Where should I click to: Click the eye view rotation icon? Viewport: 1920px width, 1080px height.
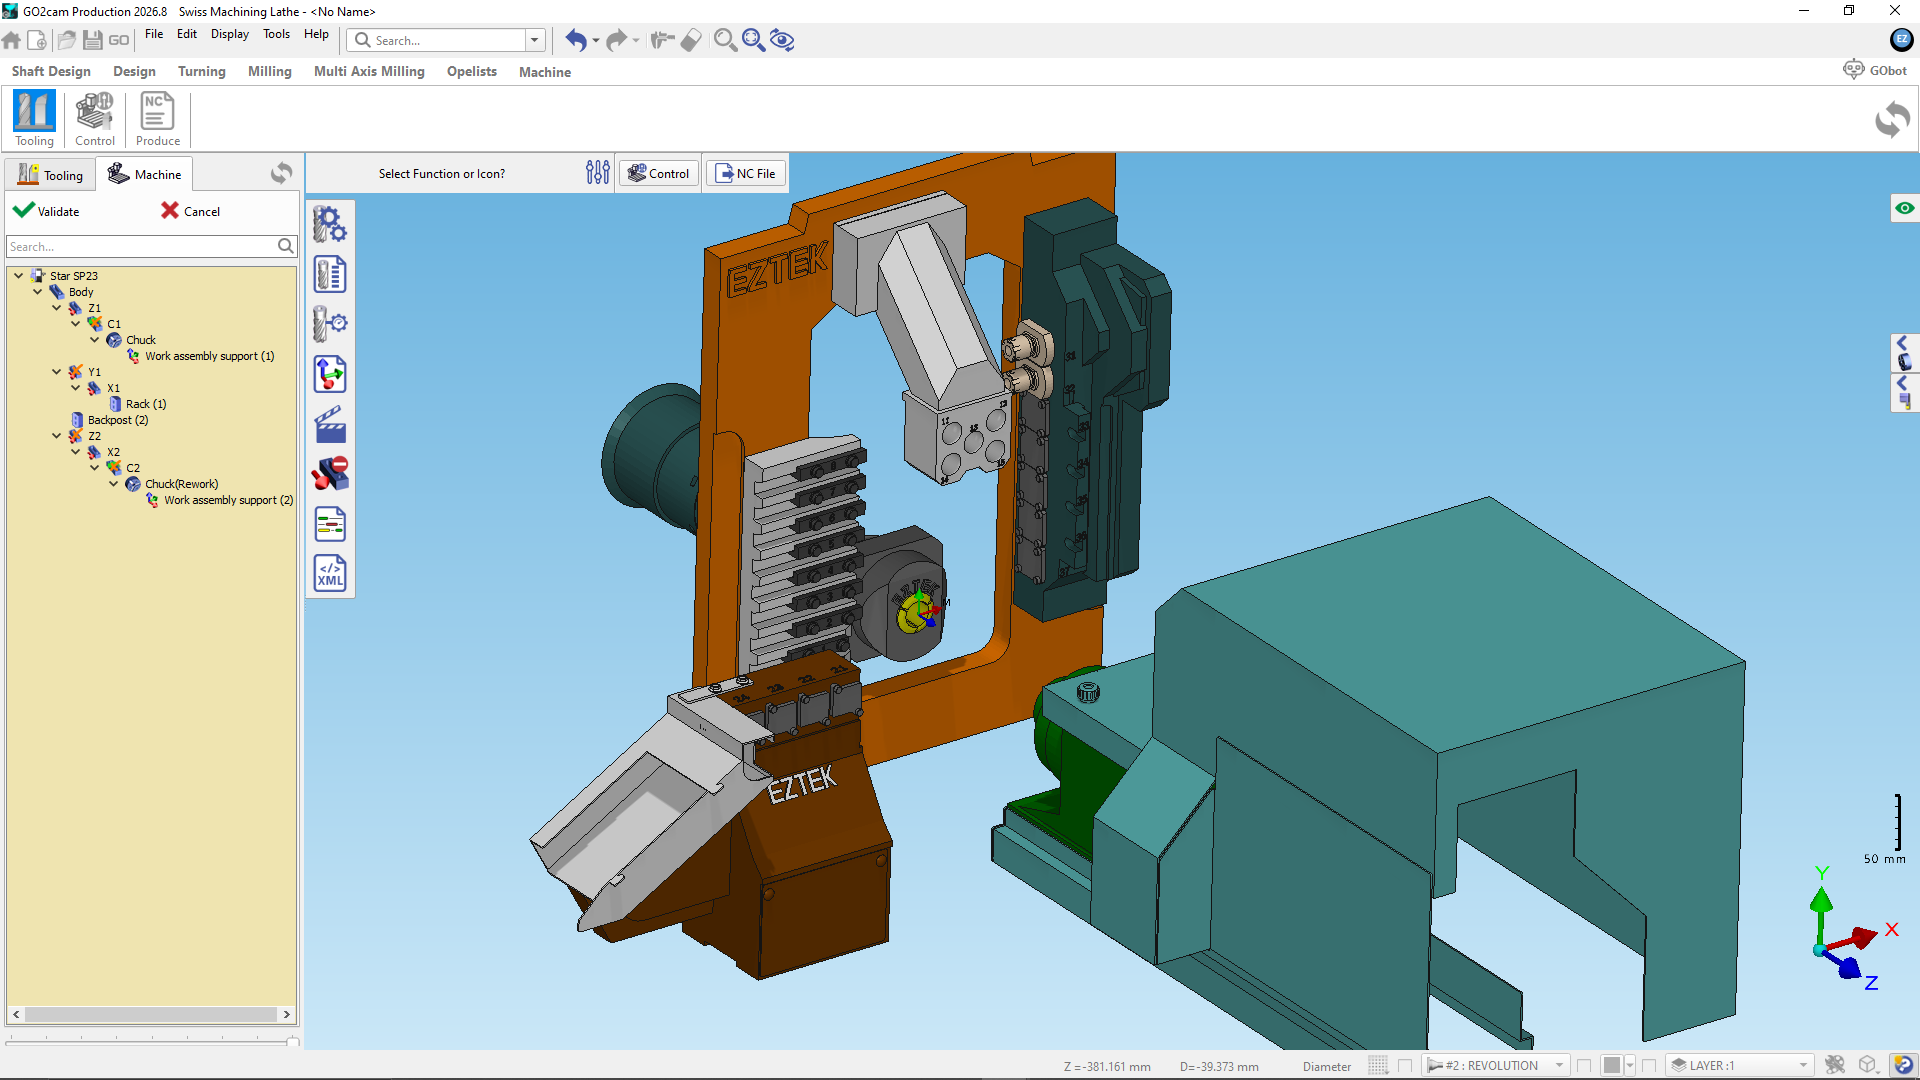tap(782, 40)
